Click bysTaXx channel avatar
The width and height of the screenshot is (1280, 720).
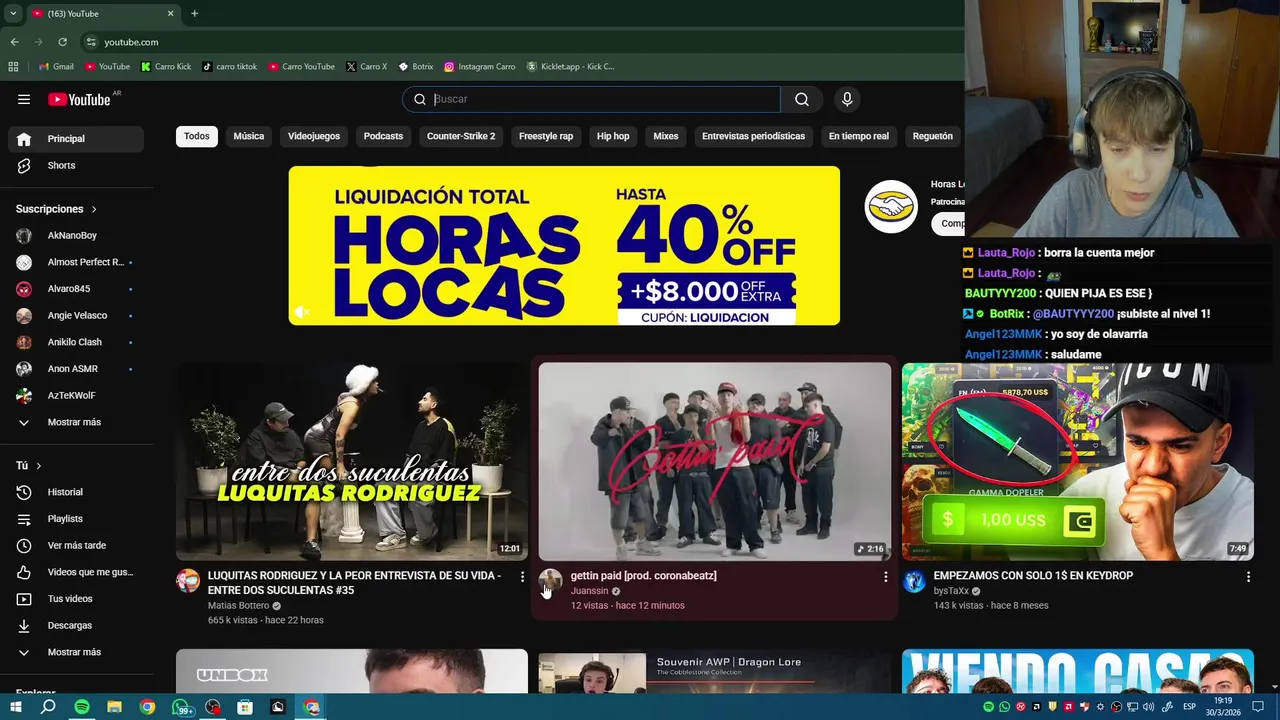click(914, 581)
